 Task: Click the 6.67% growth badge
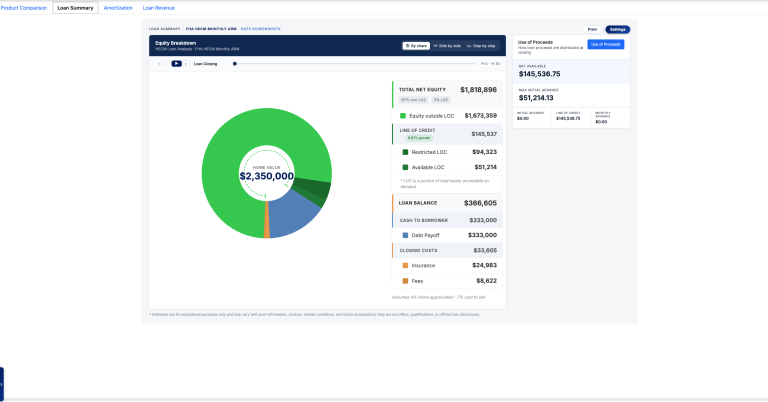[419, 138]
